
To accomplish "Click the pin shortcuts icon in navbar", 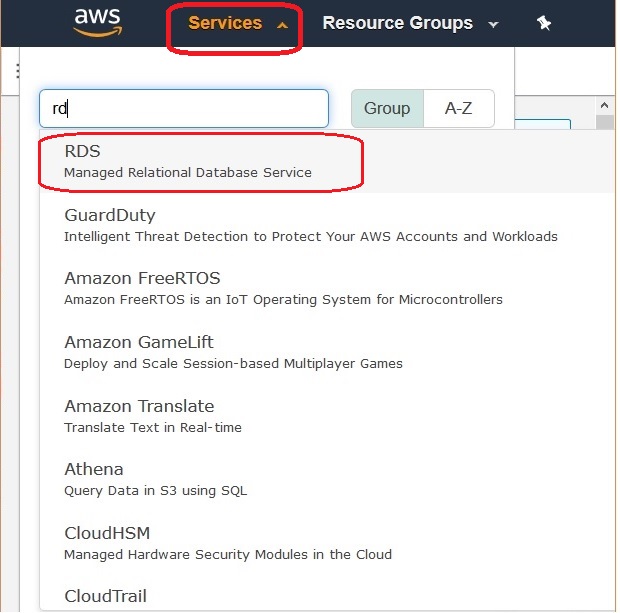I will (x=544, y=23).
